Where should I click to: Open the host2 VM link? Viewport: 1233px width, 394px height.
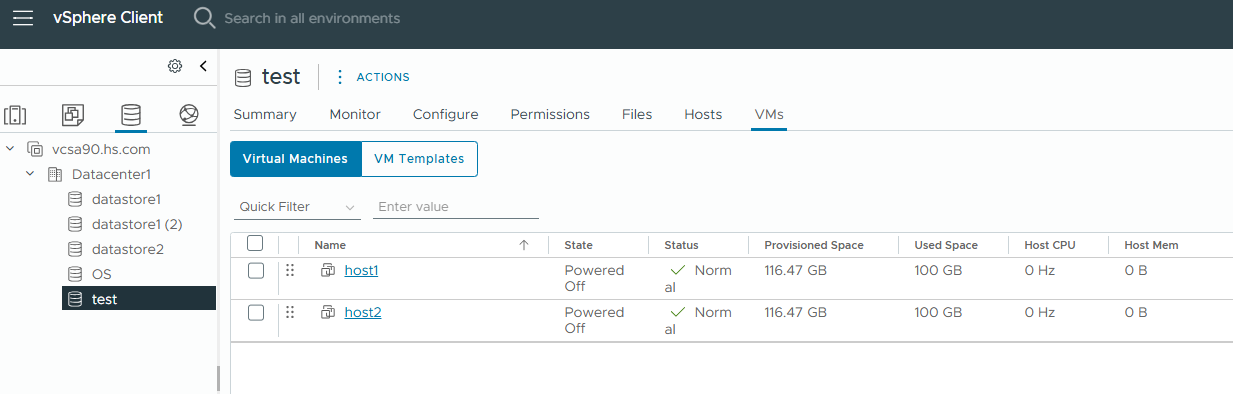[x=363, y=312]
